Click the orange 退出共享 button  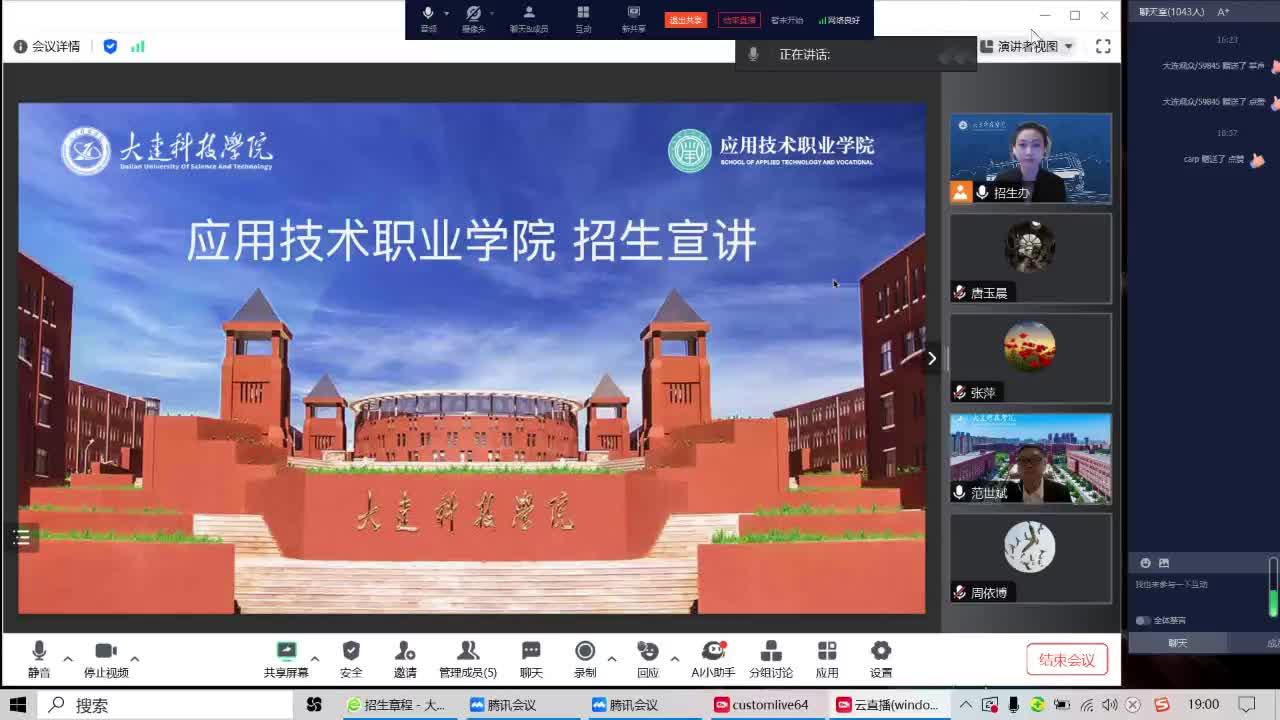686,20
